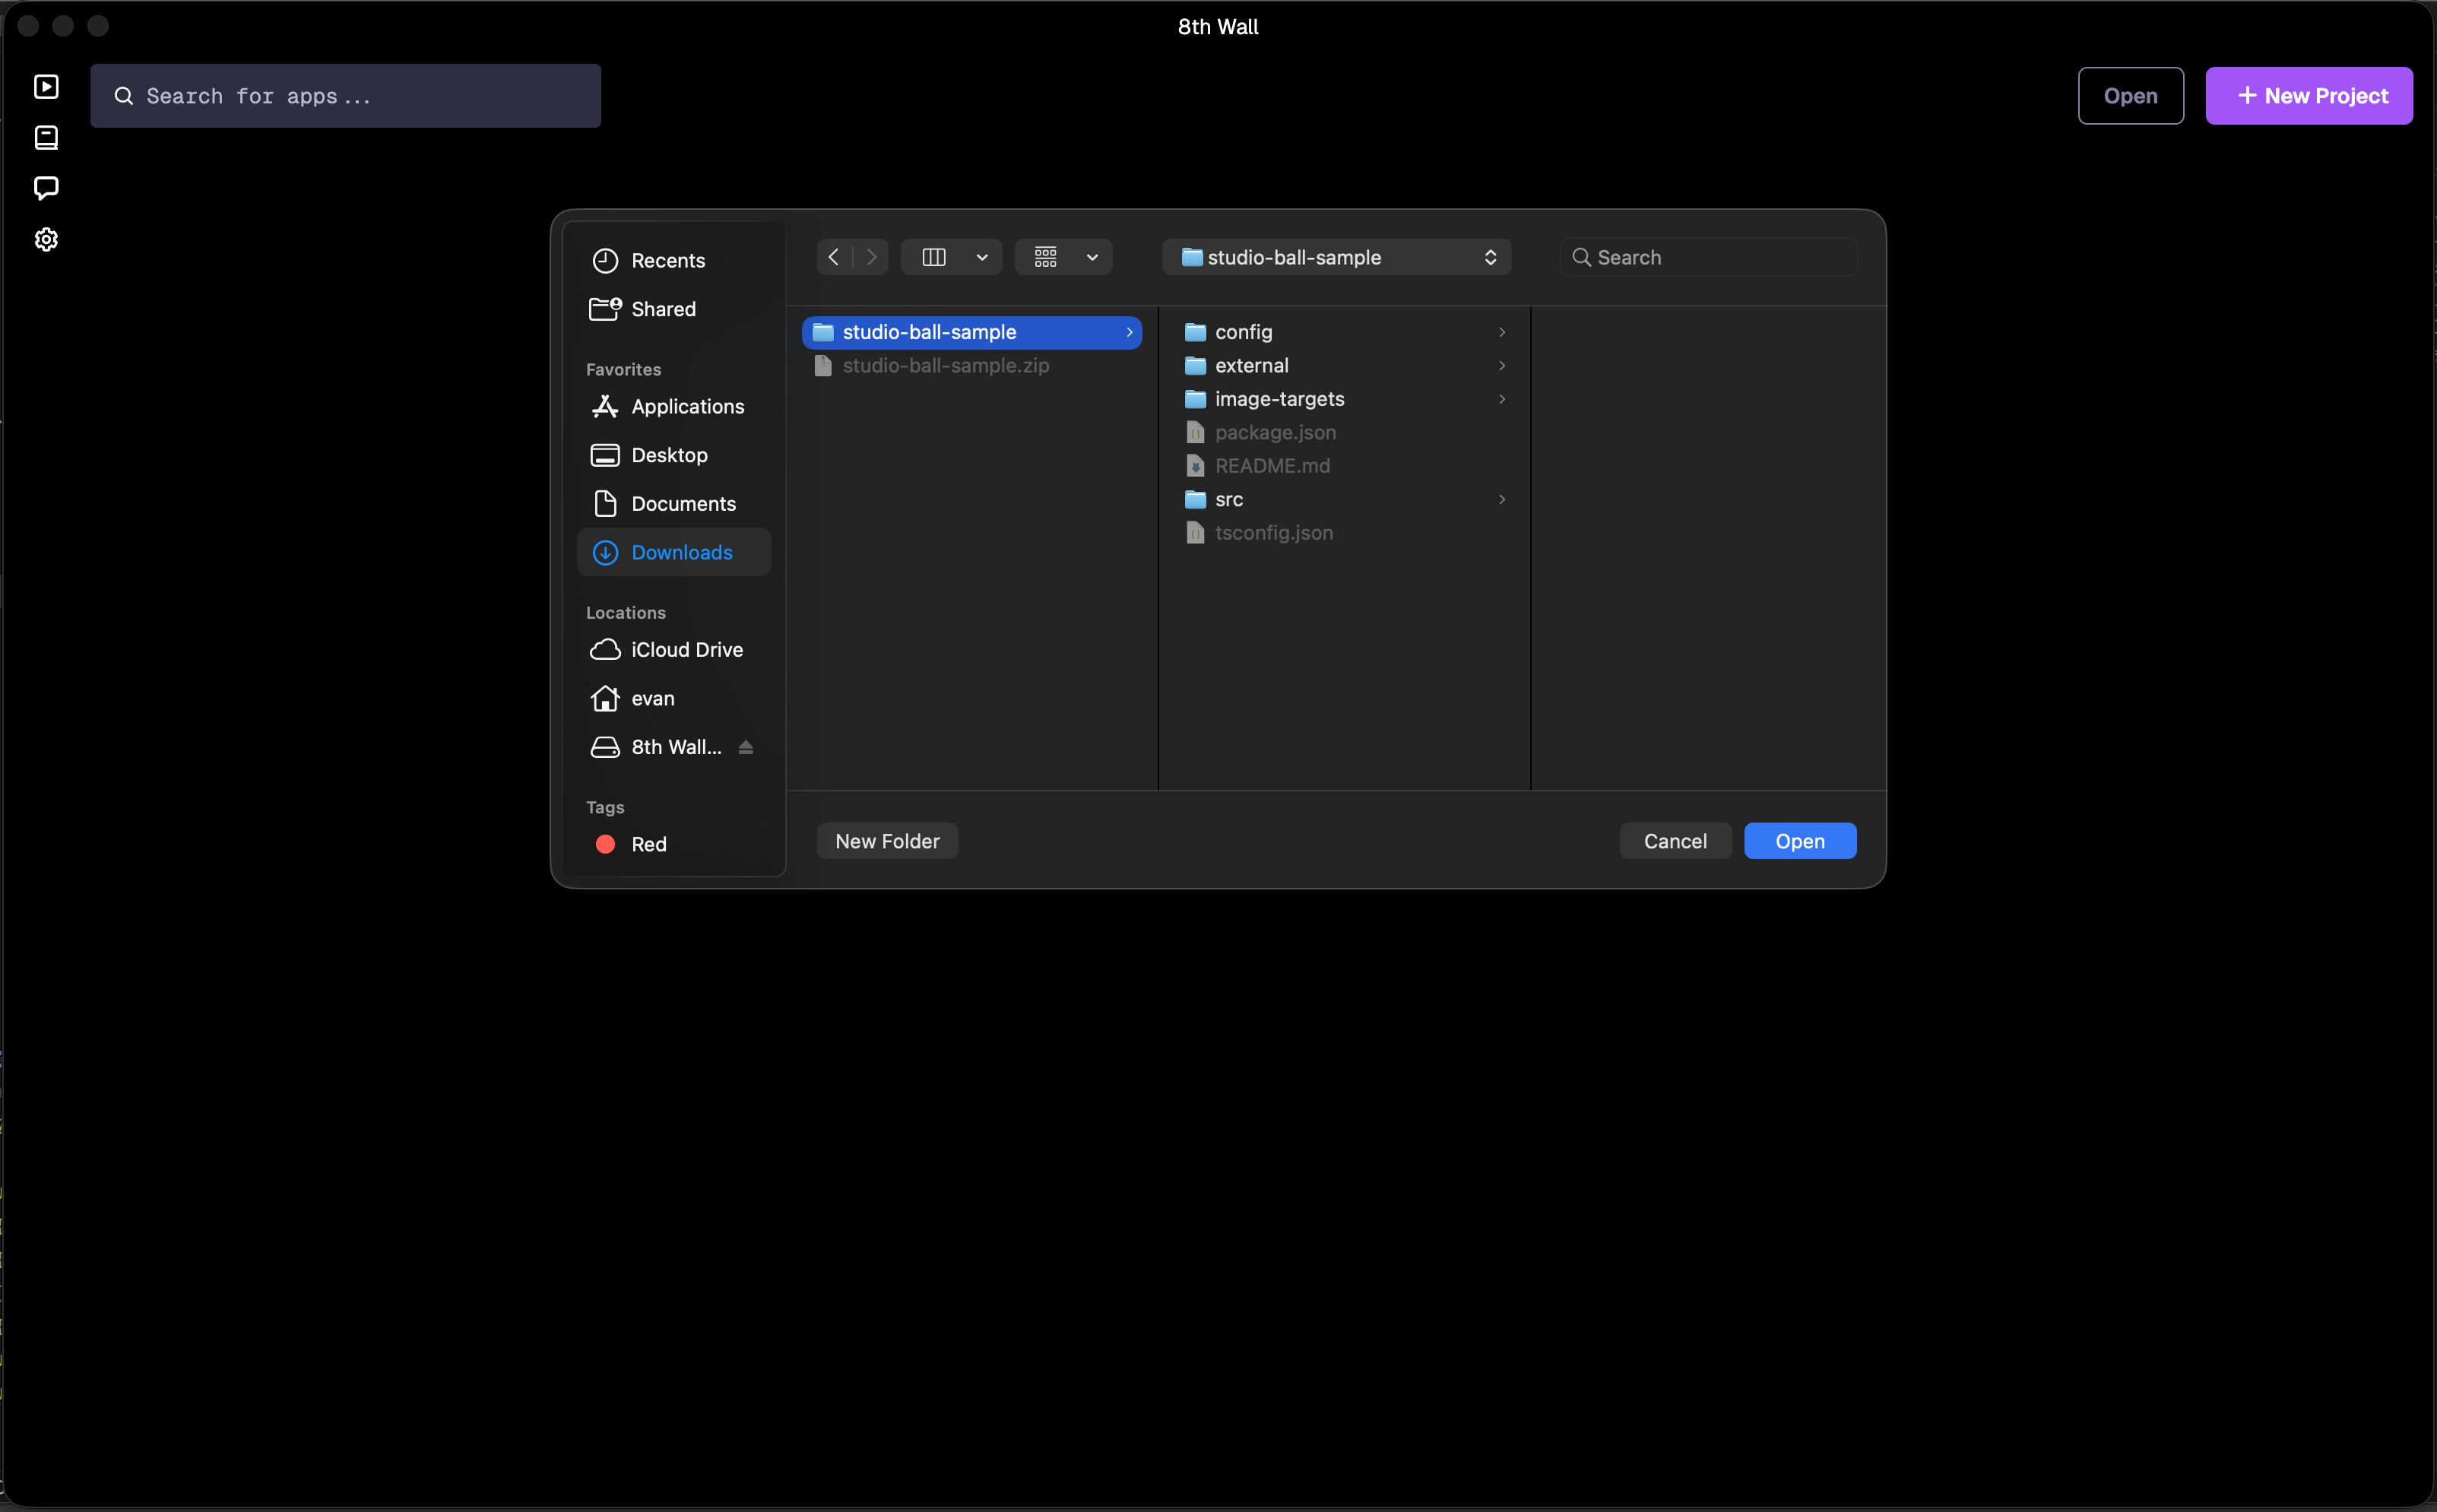Open the book docs icon in sidebar
Viewport: 2437px width, 1512px height.
pyautogui.click(x=46, y=138)
